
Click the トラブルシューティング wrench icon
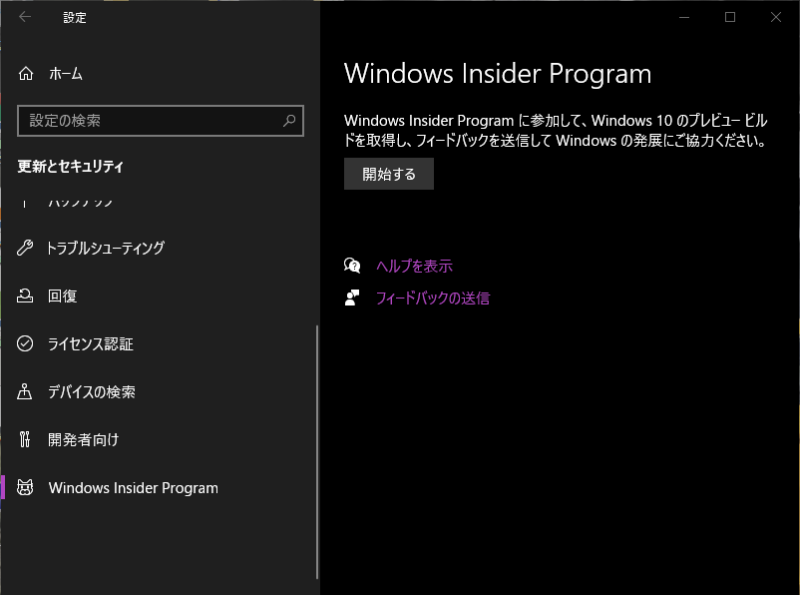pos(25,248)
